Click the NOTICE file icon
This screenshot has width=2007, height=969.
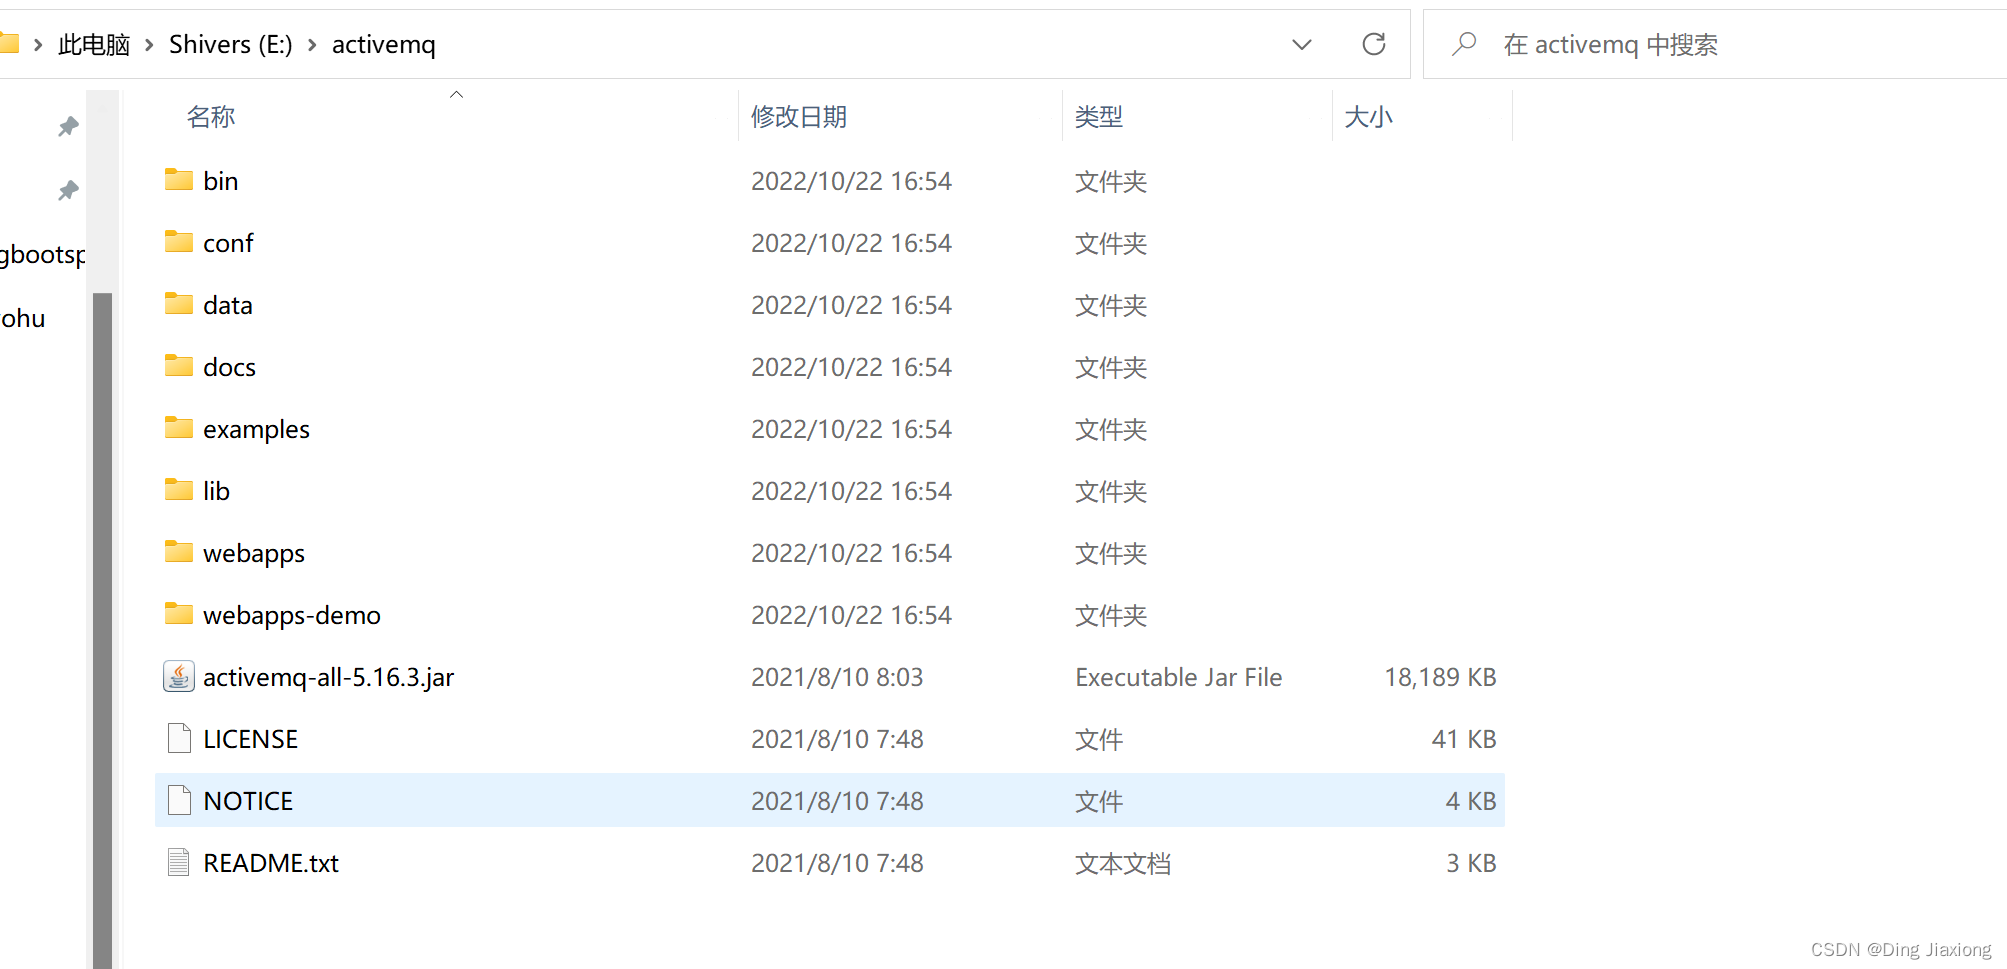(x=179, y=800)
